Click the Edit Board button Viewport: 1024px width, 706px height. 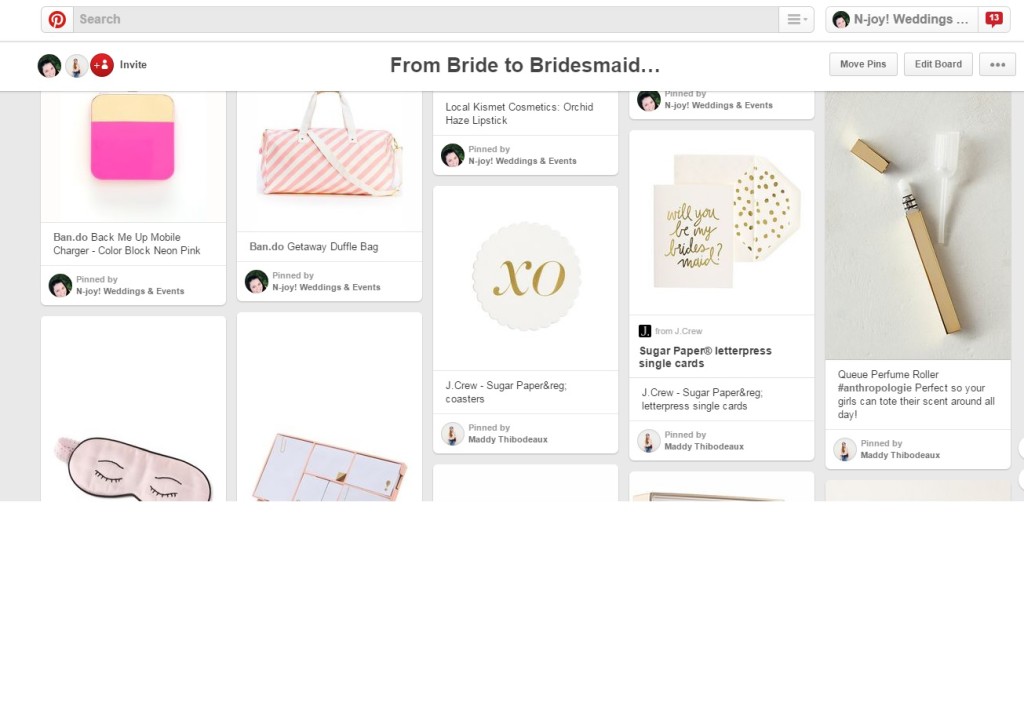pyautogui.click(x=938, y=64)
